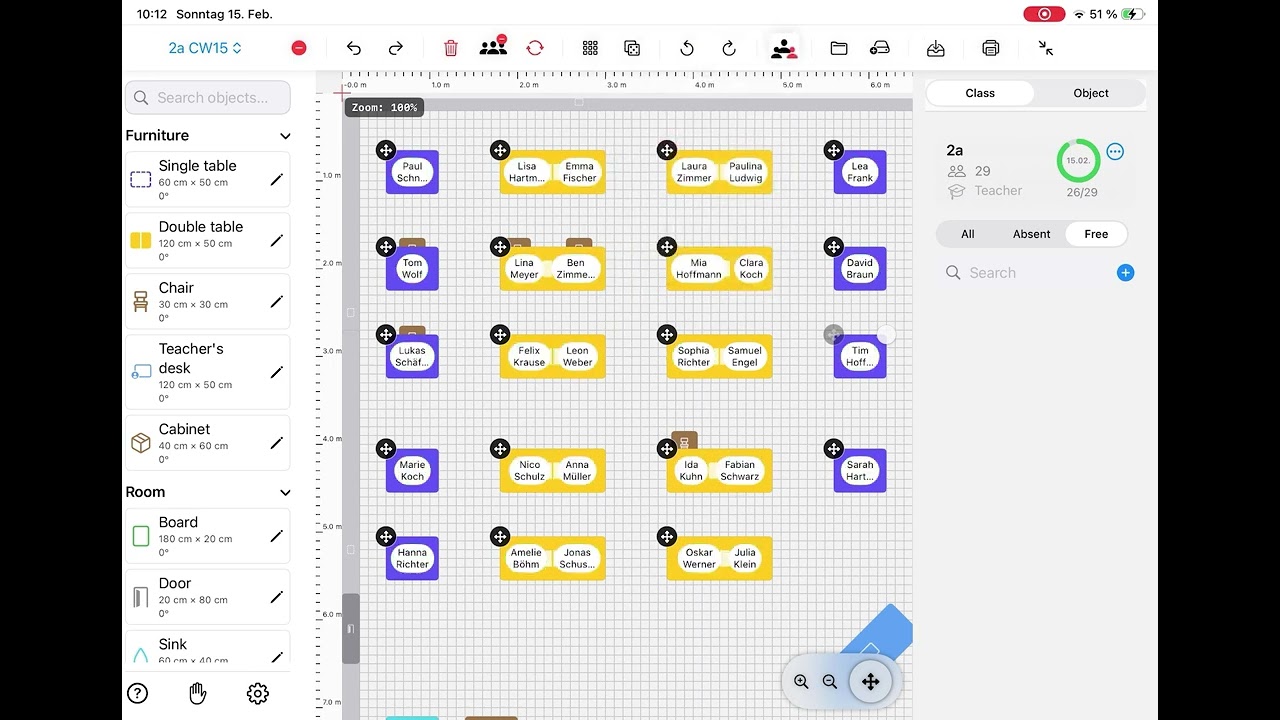The width and height of the screenshot is (1280, 720).
Task: Select the Lea Frank seat
Action: click(860, 172)
